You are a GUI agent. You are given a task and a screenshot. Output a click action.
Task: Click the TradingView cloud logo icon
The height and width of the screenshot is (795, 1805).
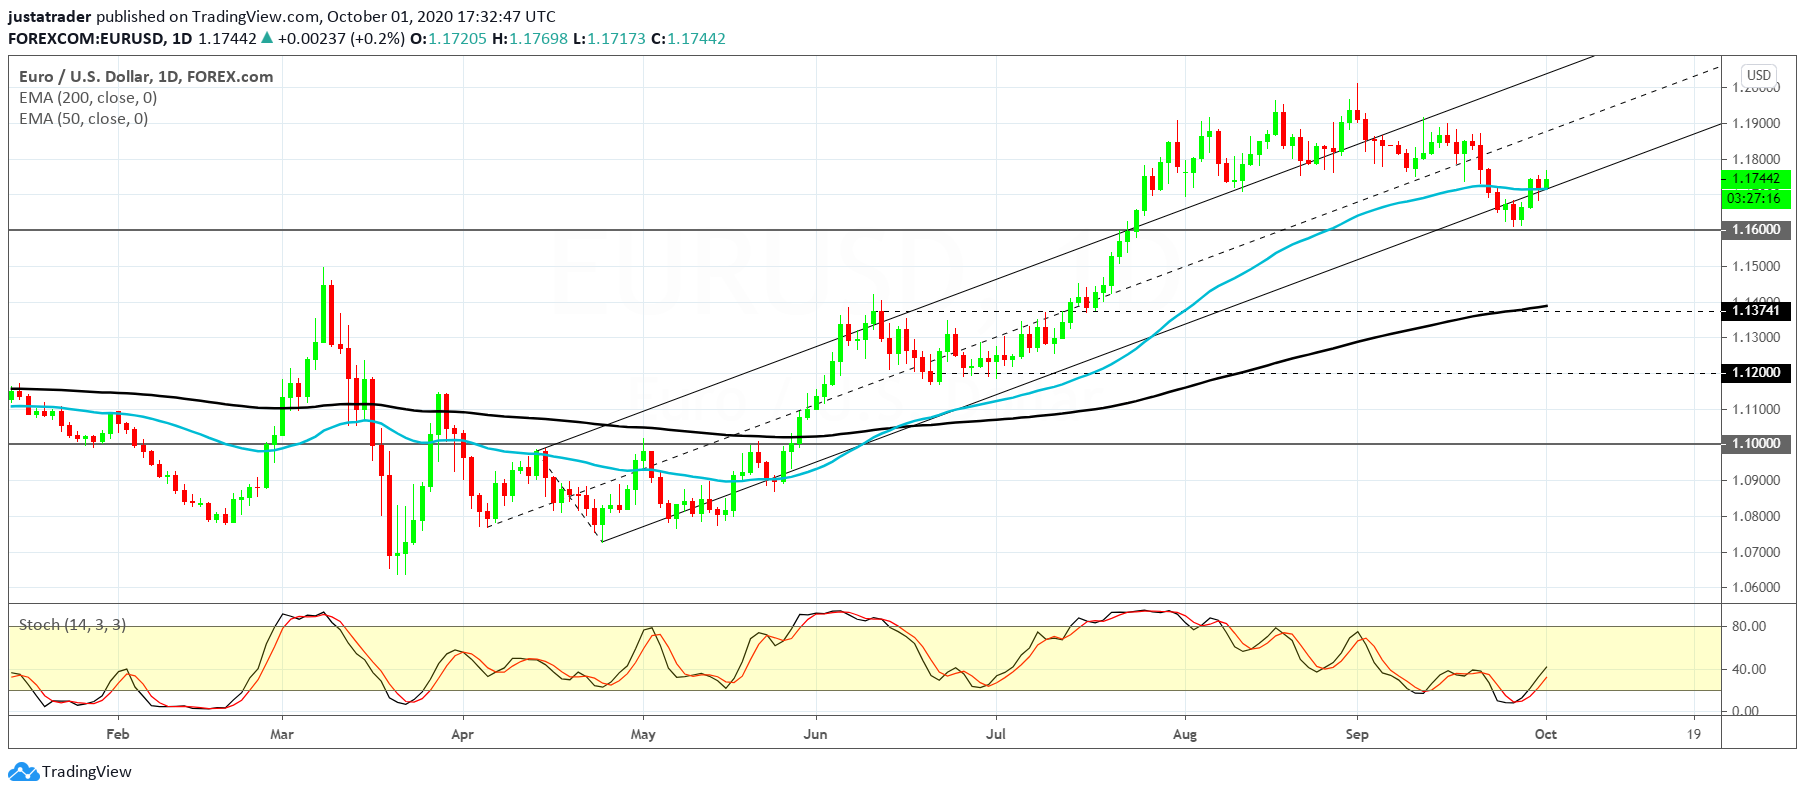coord(23,772)
